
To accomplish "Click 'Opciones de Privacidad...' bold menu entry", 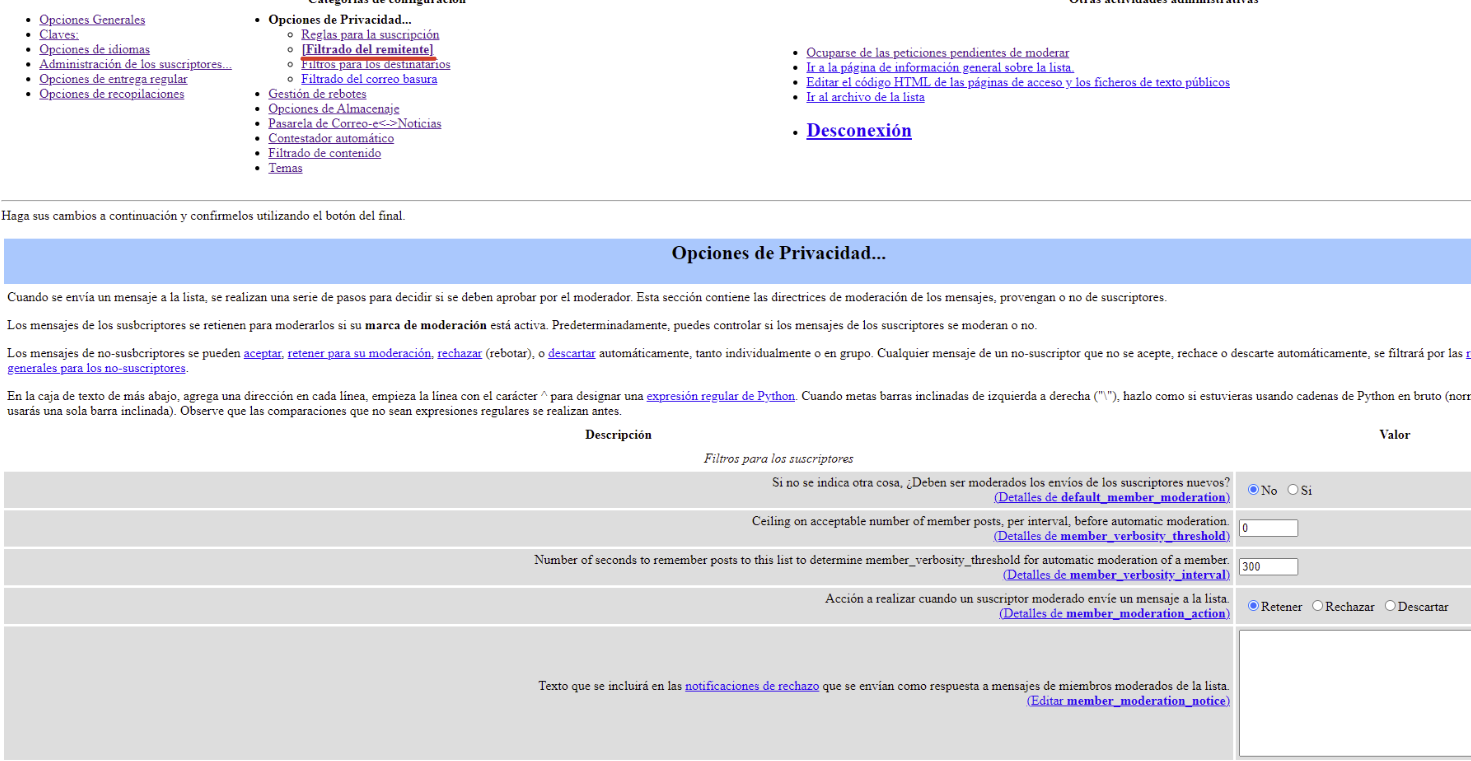I will (x=340, y=20).
